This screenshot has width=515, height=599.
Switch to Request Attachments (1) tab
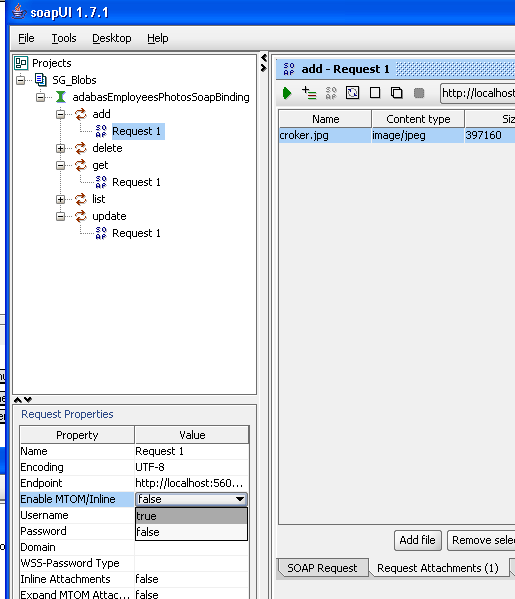coord(438,568)
